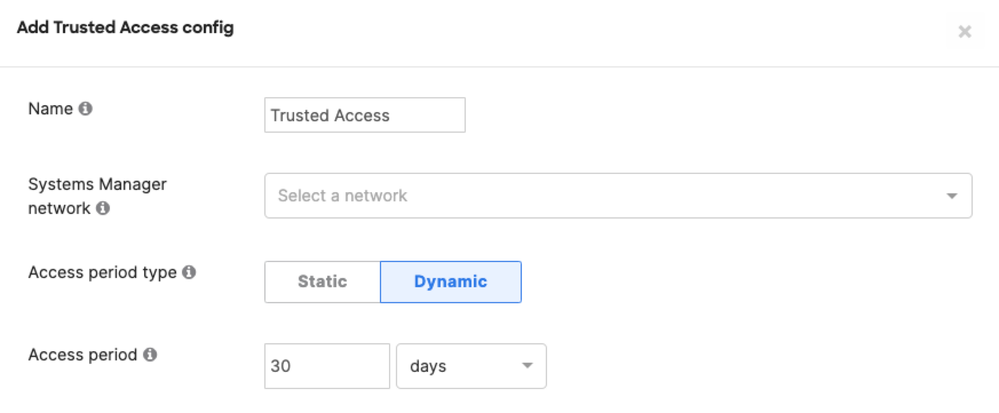Click the info icon beside Access period
This screenshot has height=413, width=999.
(150, 355)
